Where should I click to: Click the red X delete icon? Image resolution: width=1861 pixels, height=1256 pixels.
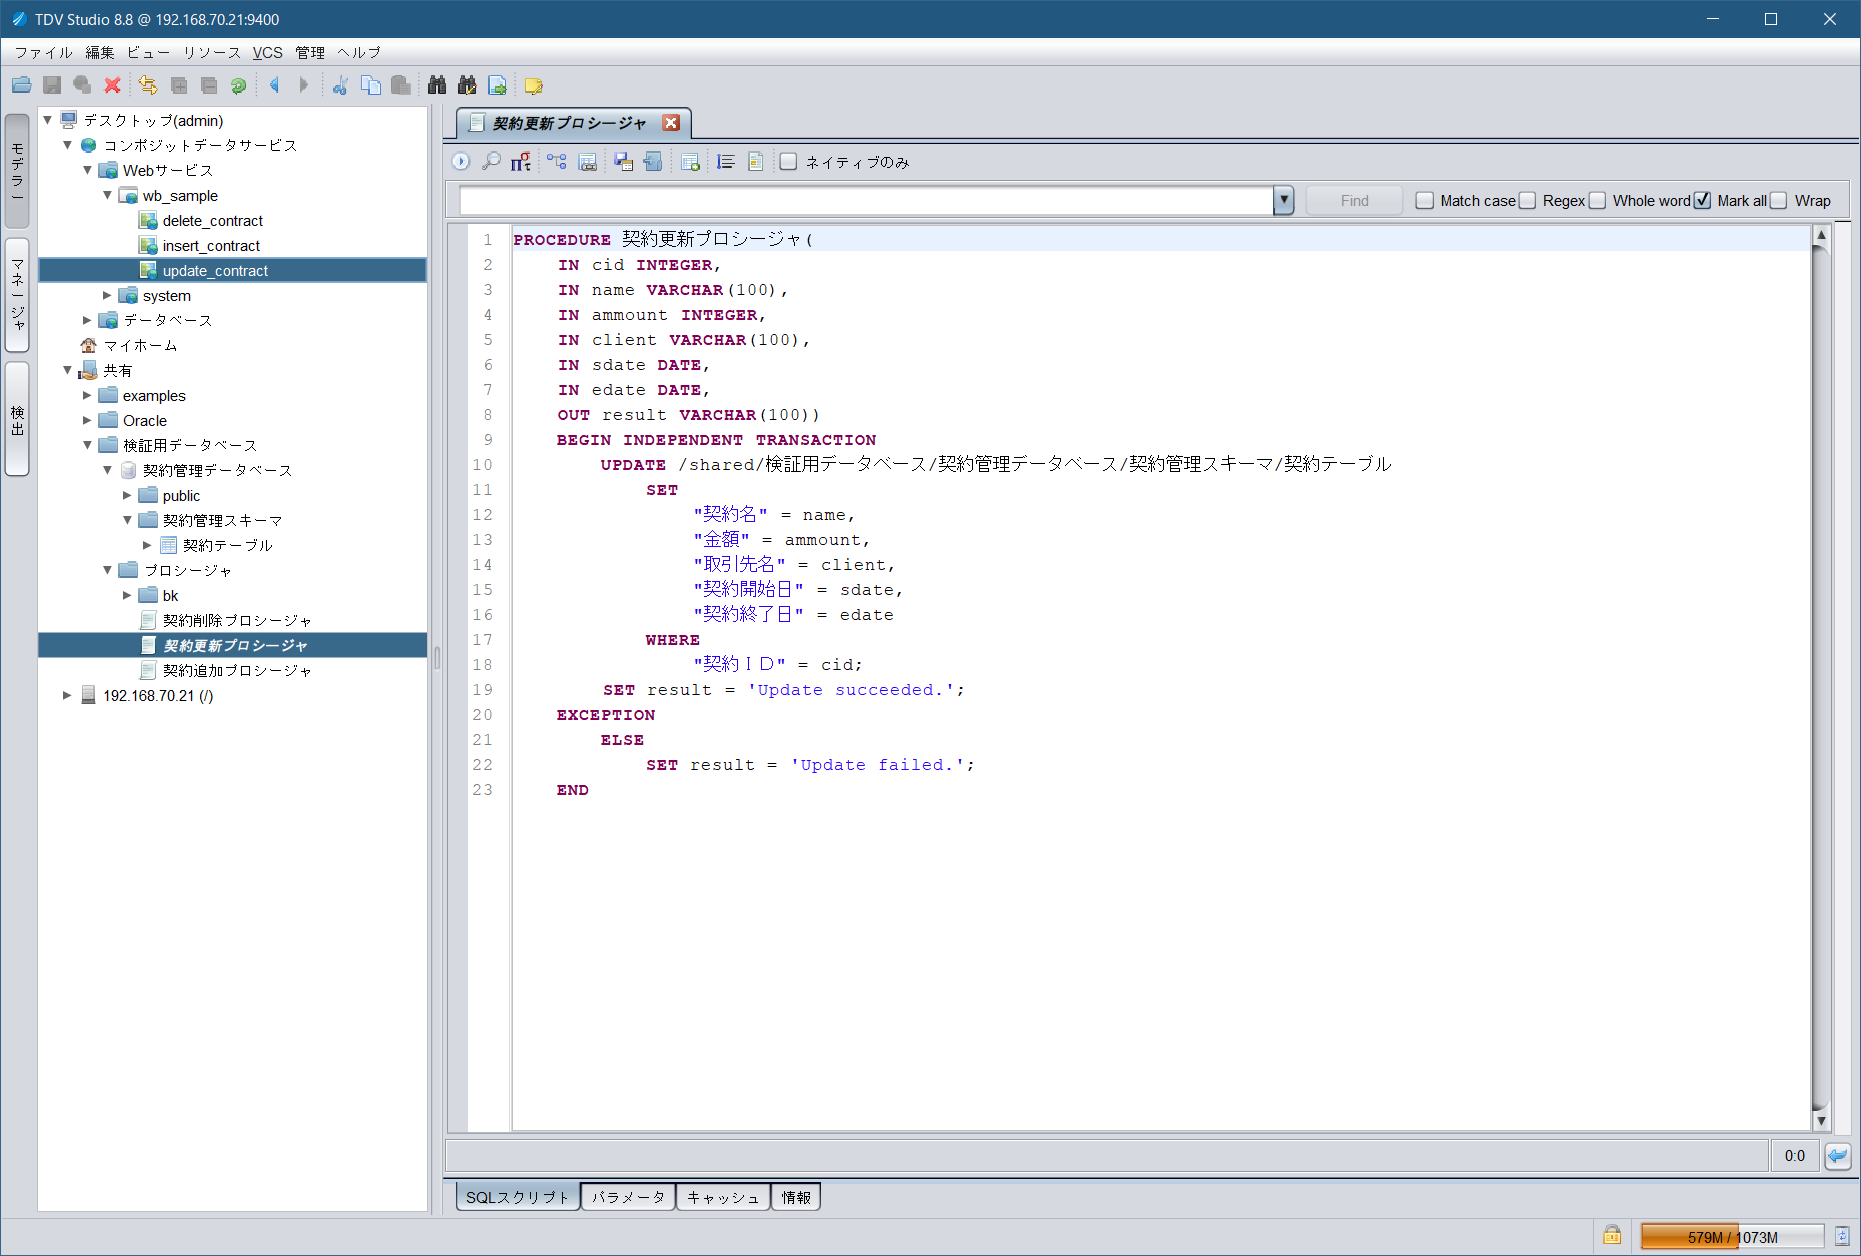click(113, 86)
